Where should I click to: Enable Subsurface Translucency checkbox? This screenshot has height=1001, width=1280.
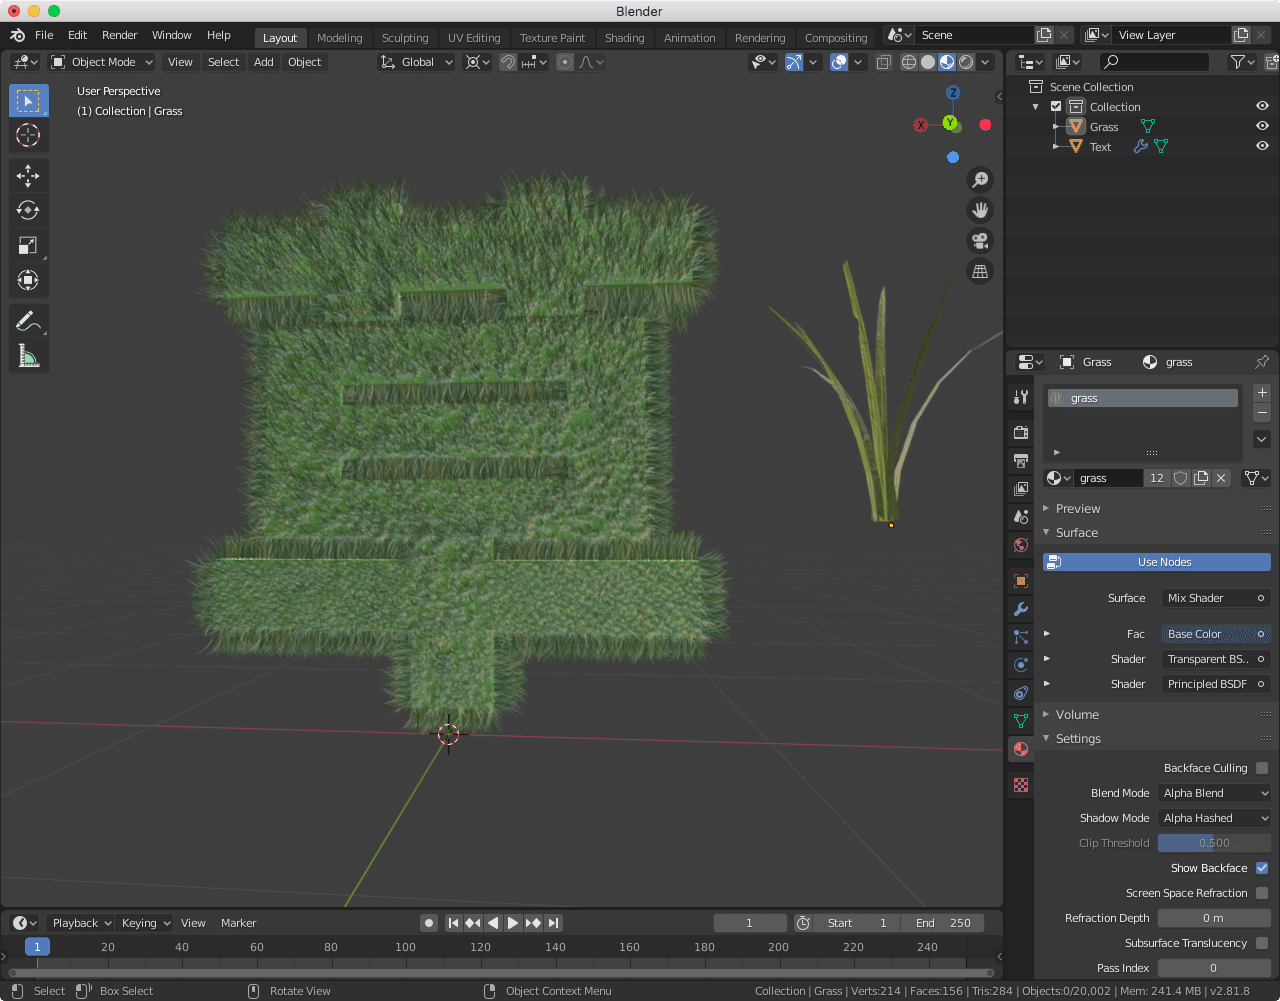click(x=1262, y=943)
